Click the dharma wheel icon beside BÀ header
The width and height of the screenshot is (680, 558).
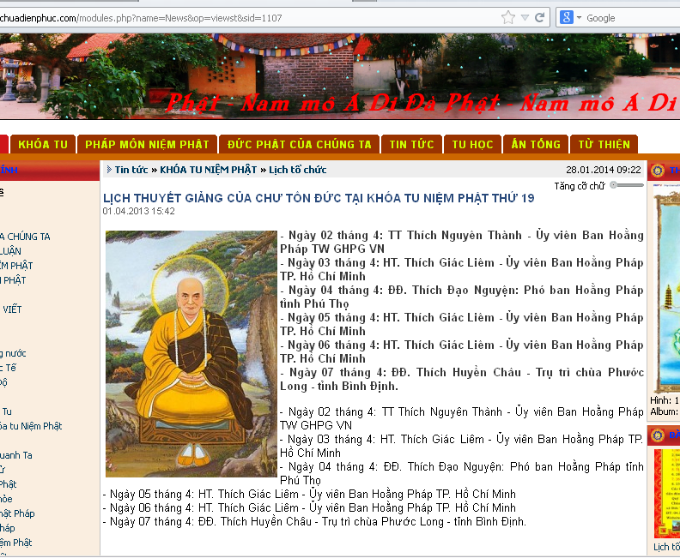click(657, 435)
